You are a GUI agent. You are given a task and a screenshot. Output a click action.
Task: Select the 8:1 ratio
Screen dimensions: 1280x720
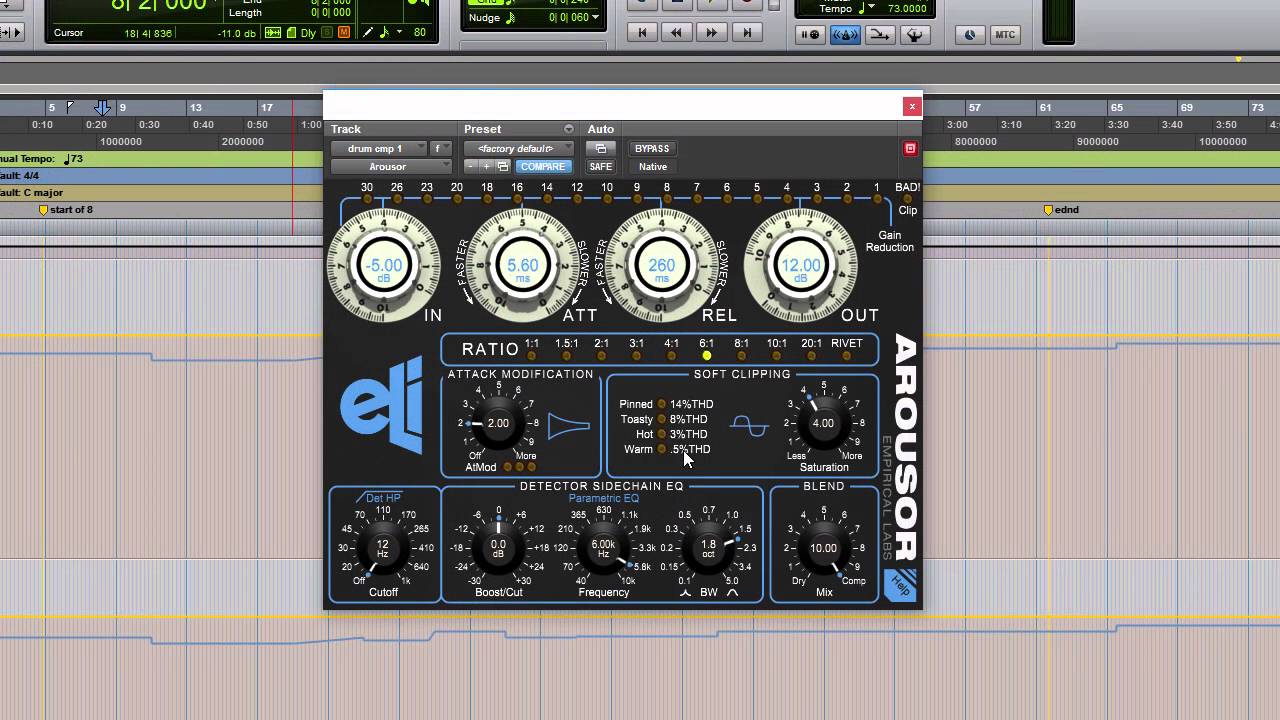point(741,349)
